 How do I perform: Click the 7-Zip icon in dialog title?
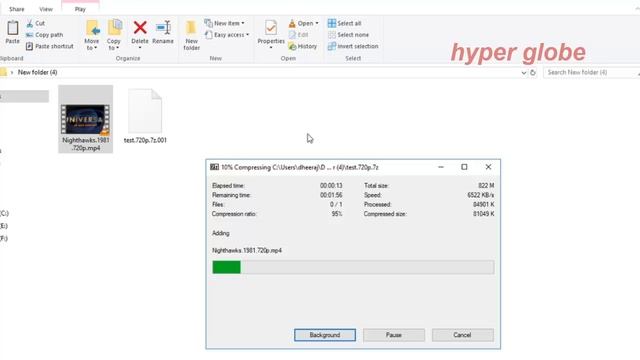(214, 167)
